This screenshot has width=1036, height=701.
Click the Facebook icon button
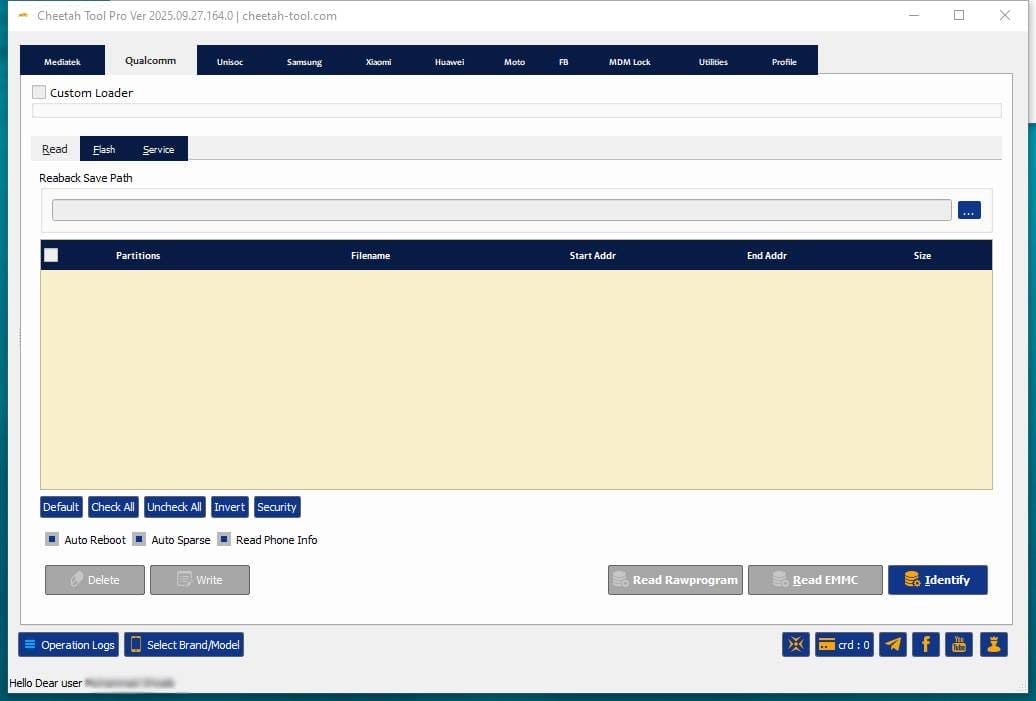point(925,645)
